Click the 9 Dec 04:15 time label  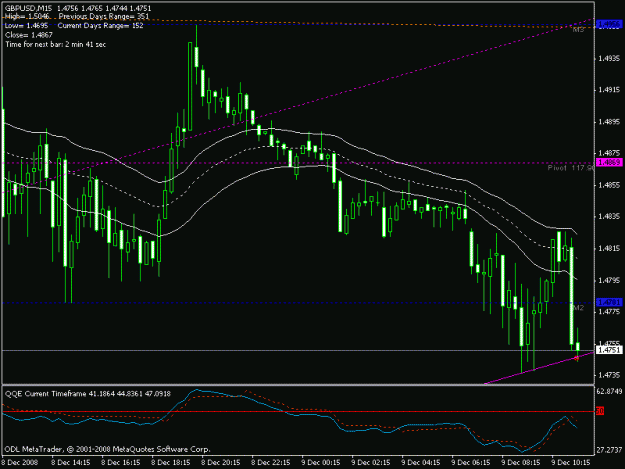[421, 462]
